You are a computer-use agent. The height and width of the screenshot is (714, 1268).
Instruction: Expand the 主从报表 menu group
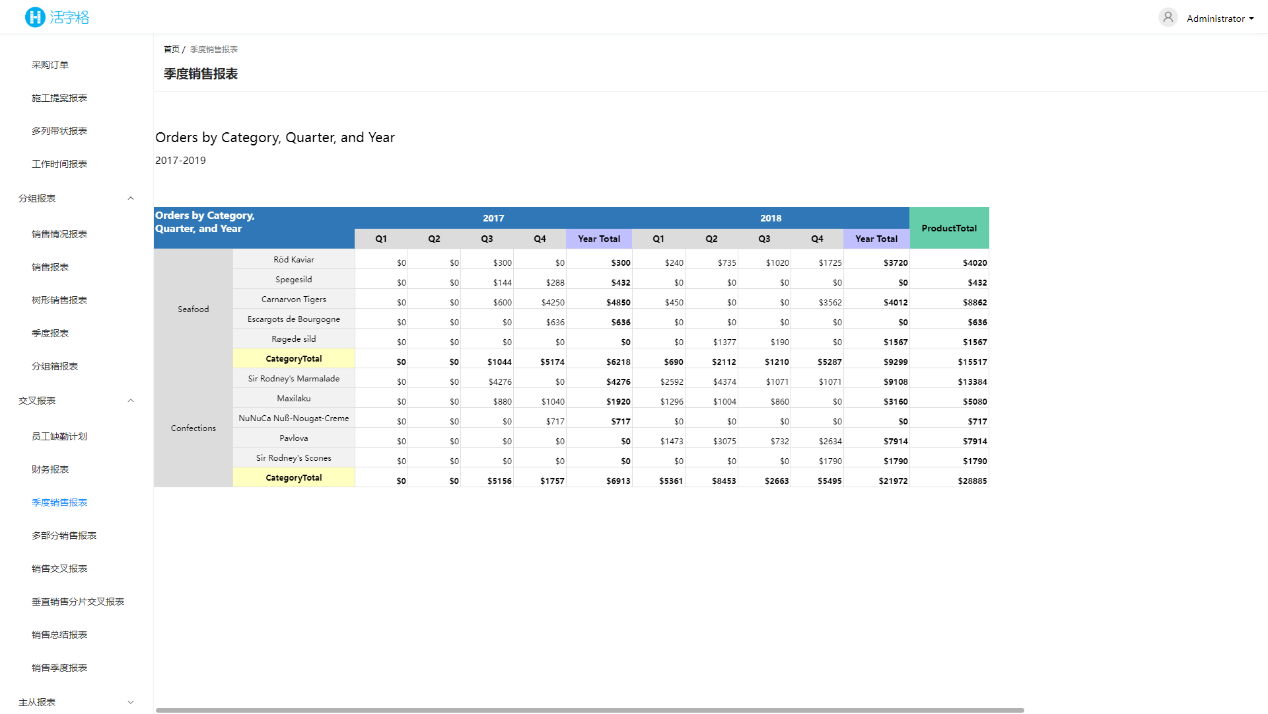[x=131, y=702]
